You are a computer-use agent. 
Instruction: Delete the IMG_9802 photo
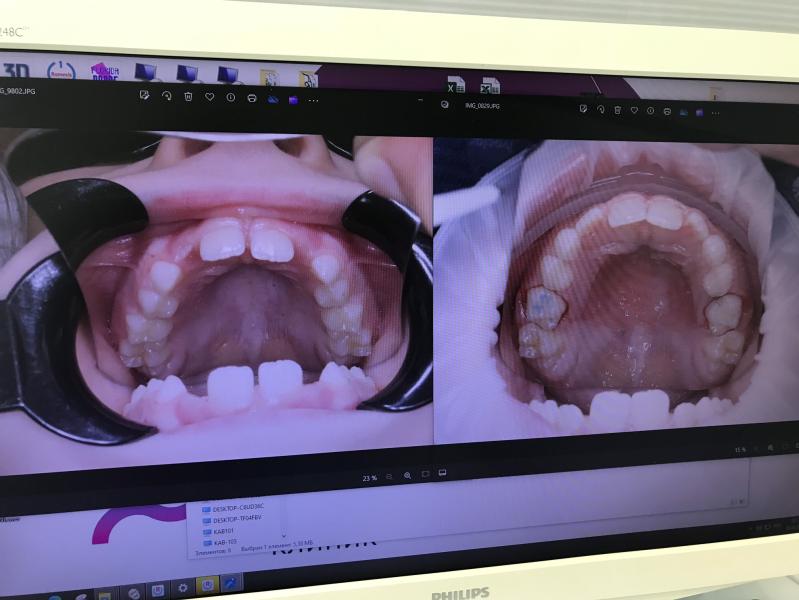tap(188, 96)
